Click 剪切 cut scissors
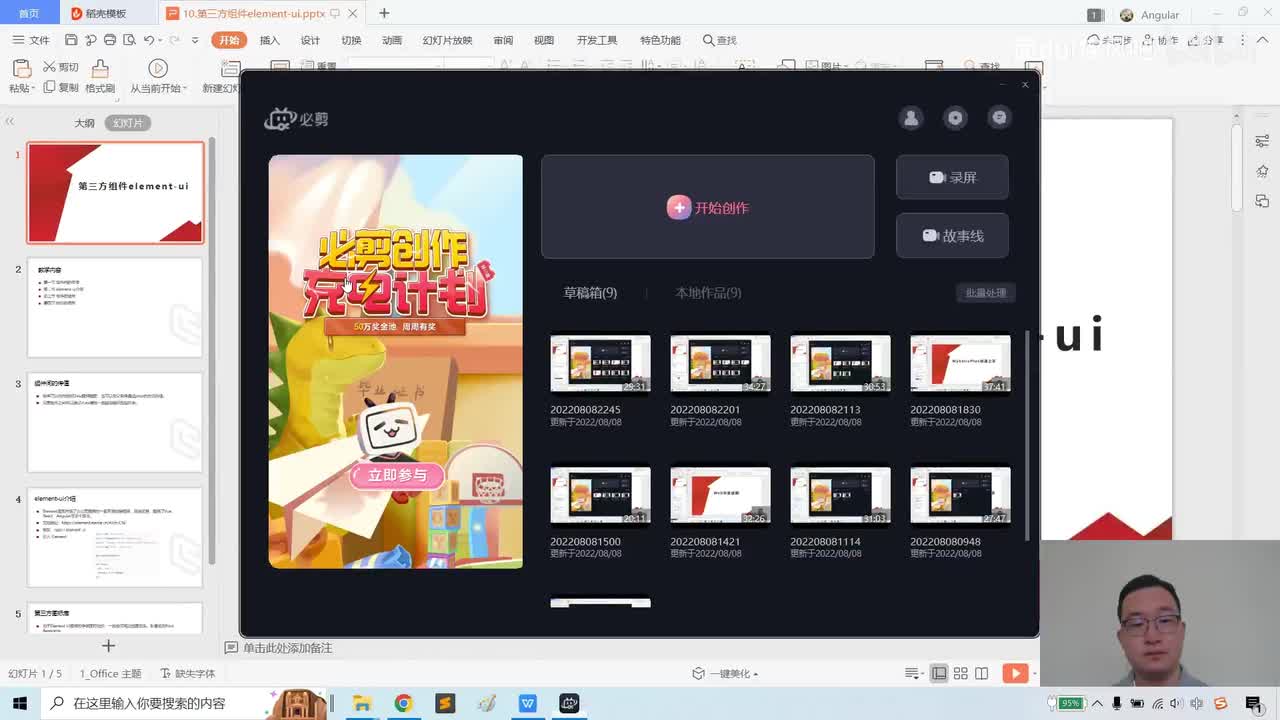1280x720 pixels. click(x=60, y=67)
